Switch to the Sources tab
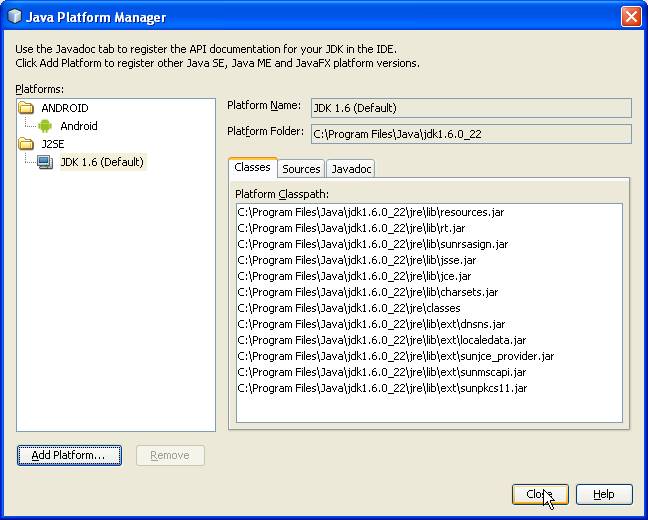This screenshot has height=520, width=648. [x=301, y=169]
